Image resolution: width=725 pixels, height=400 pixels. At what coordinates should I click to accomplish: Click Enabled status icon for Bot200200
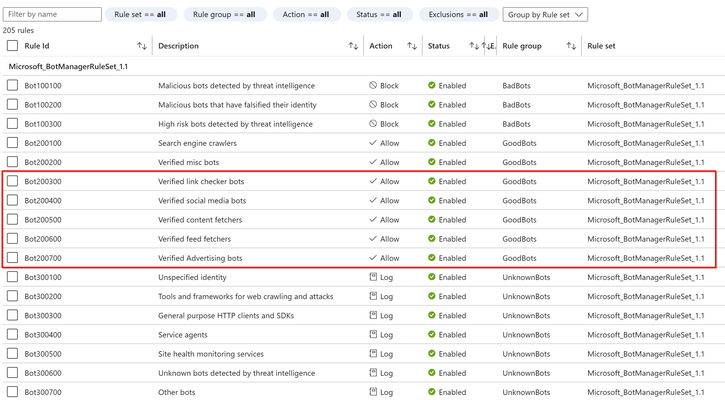[432, 162]
